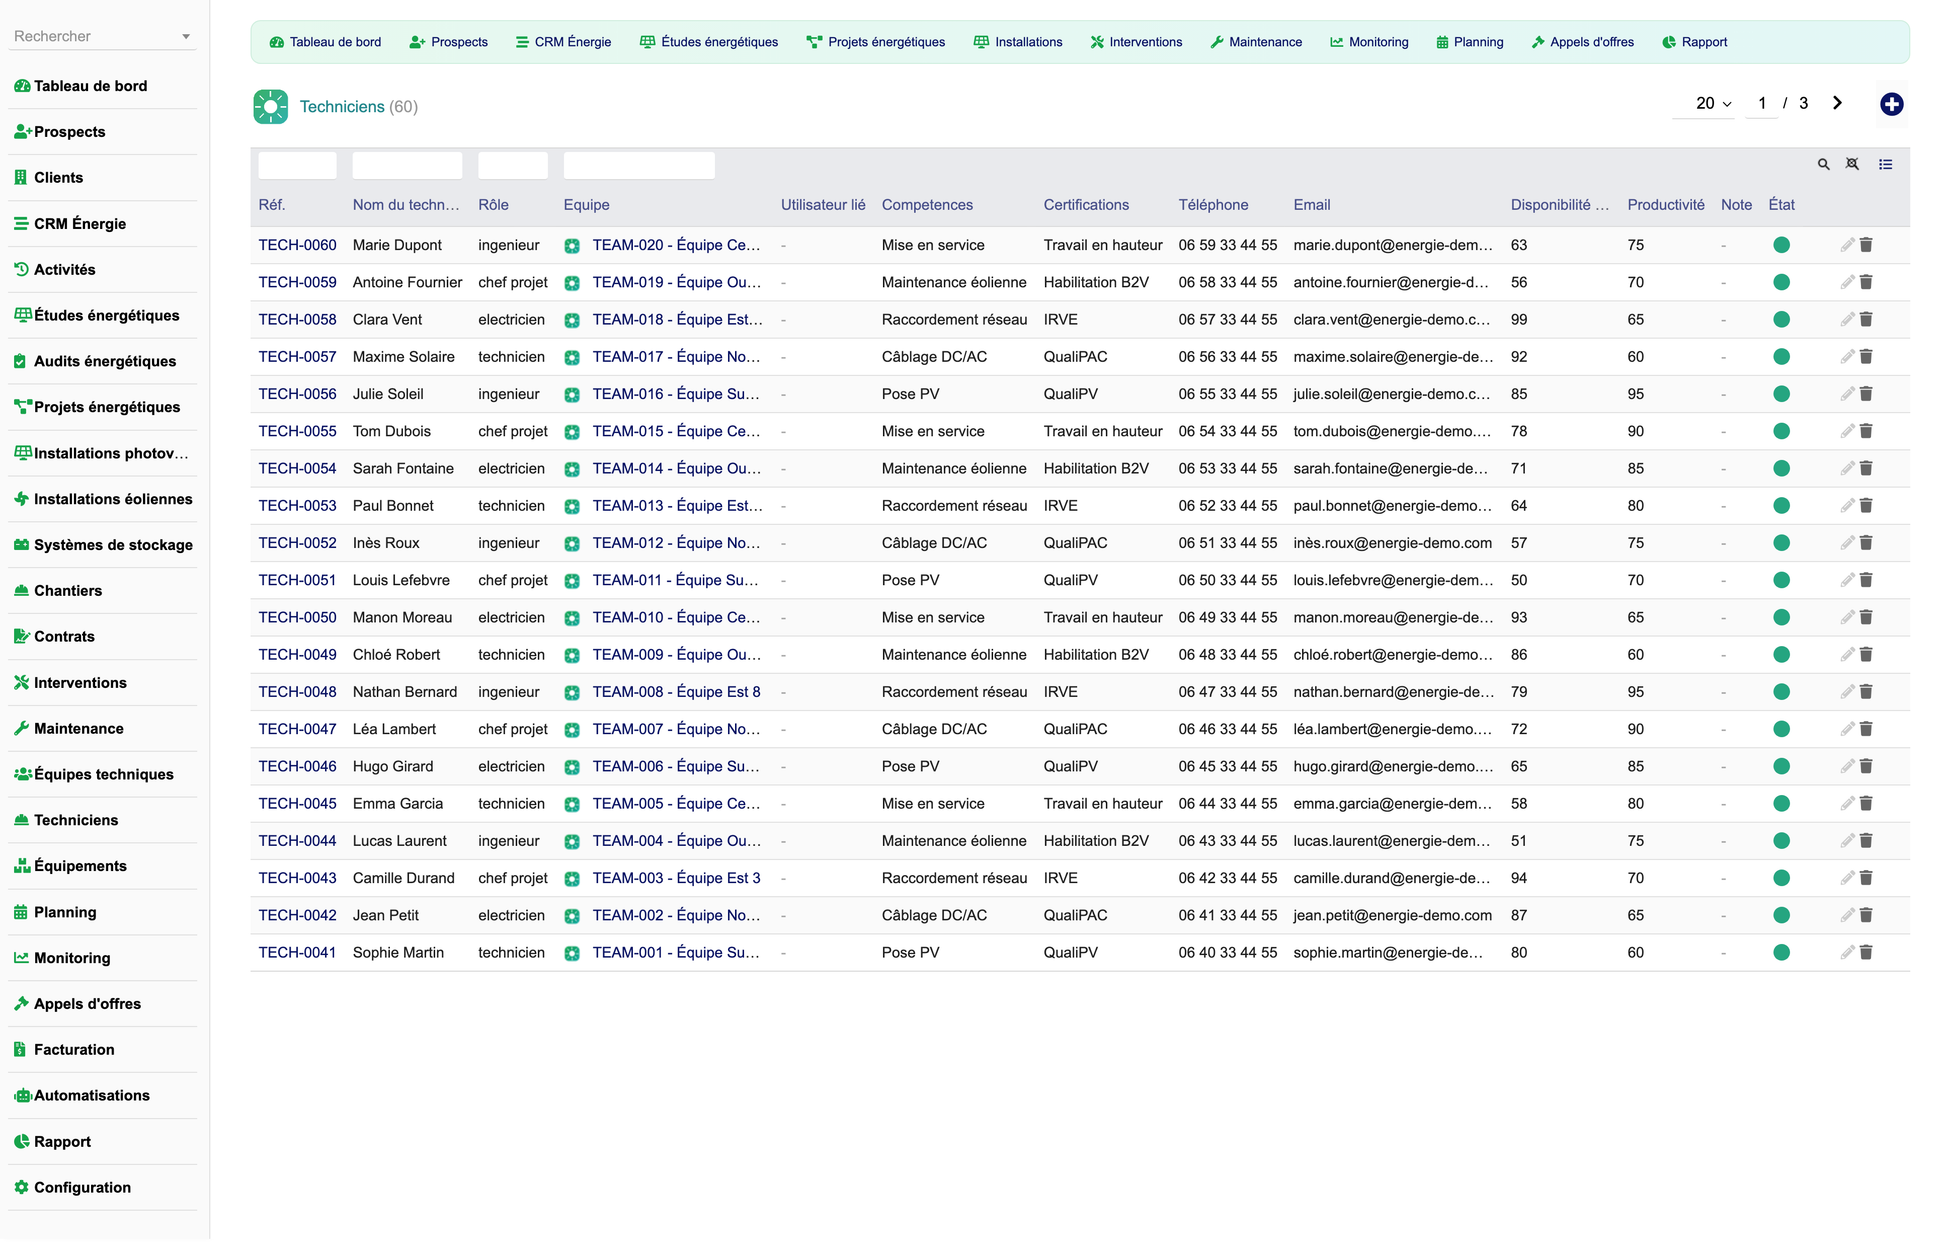The width and height of the screenshot is (1946, 1259).
Task: Open Automatisations in the sidebar
Action: point(91,1095)
